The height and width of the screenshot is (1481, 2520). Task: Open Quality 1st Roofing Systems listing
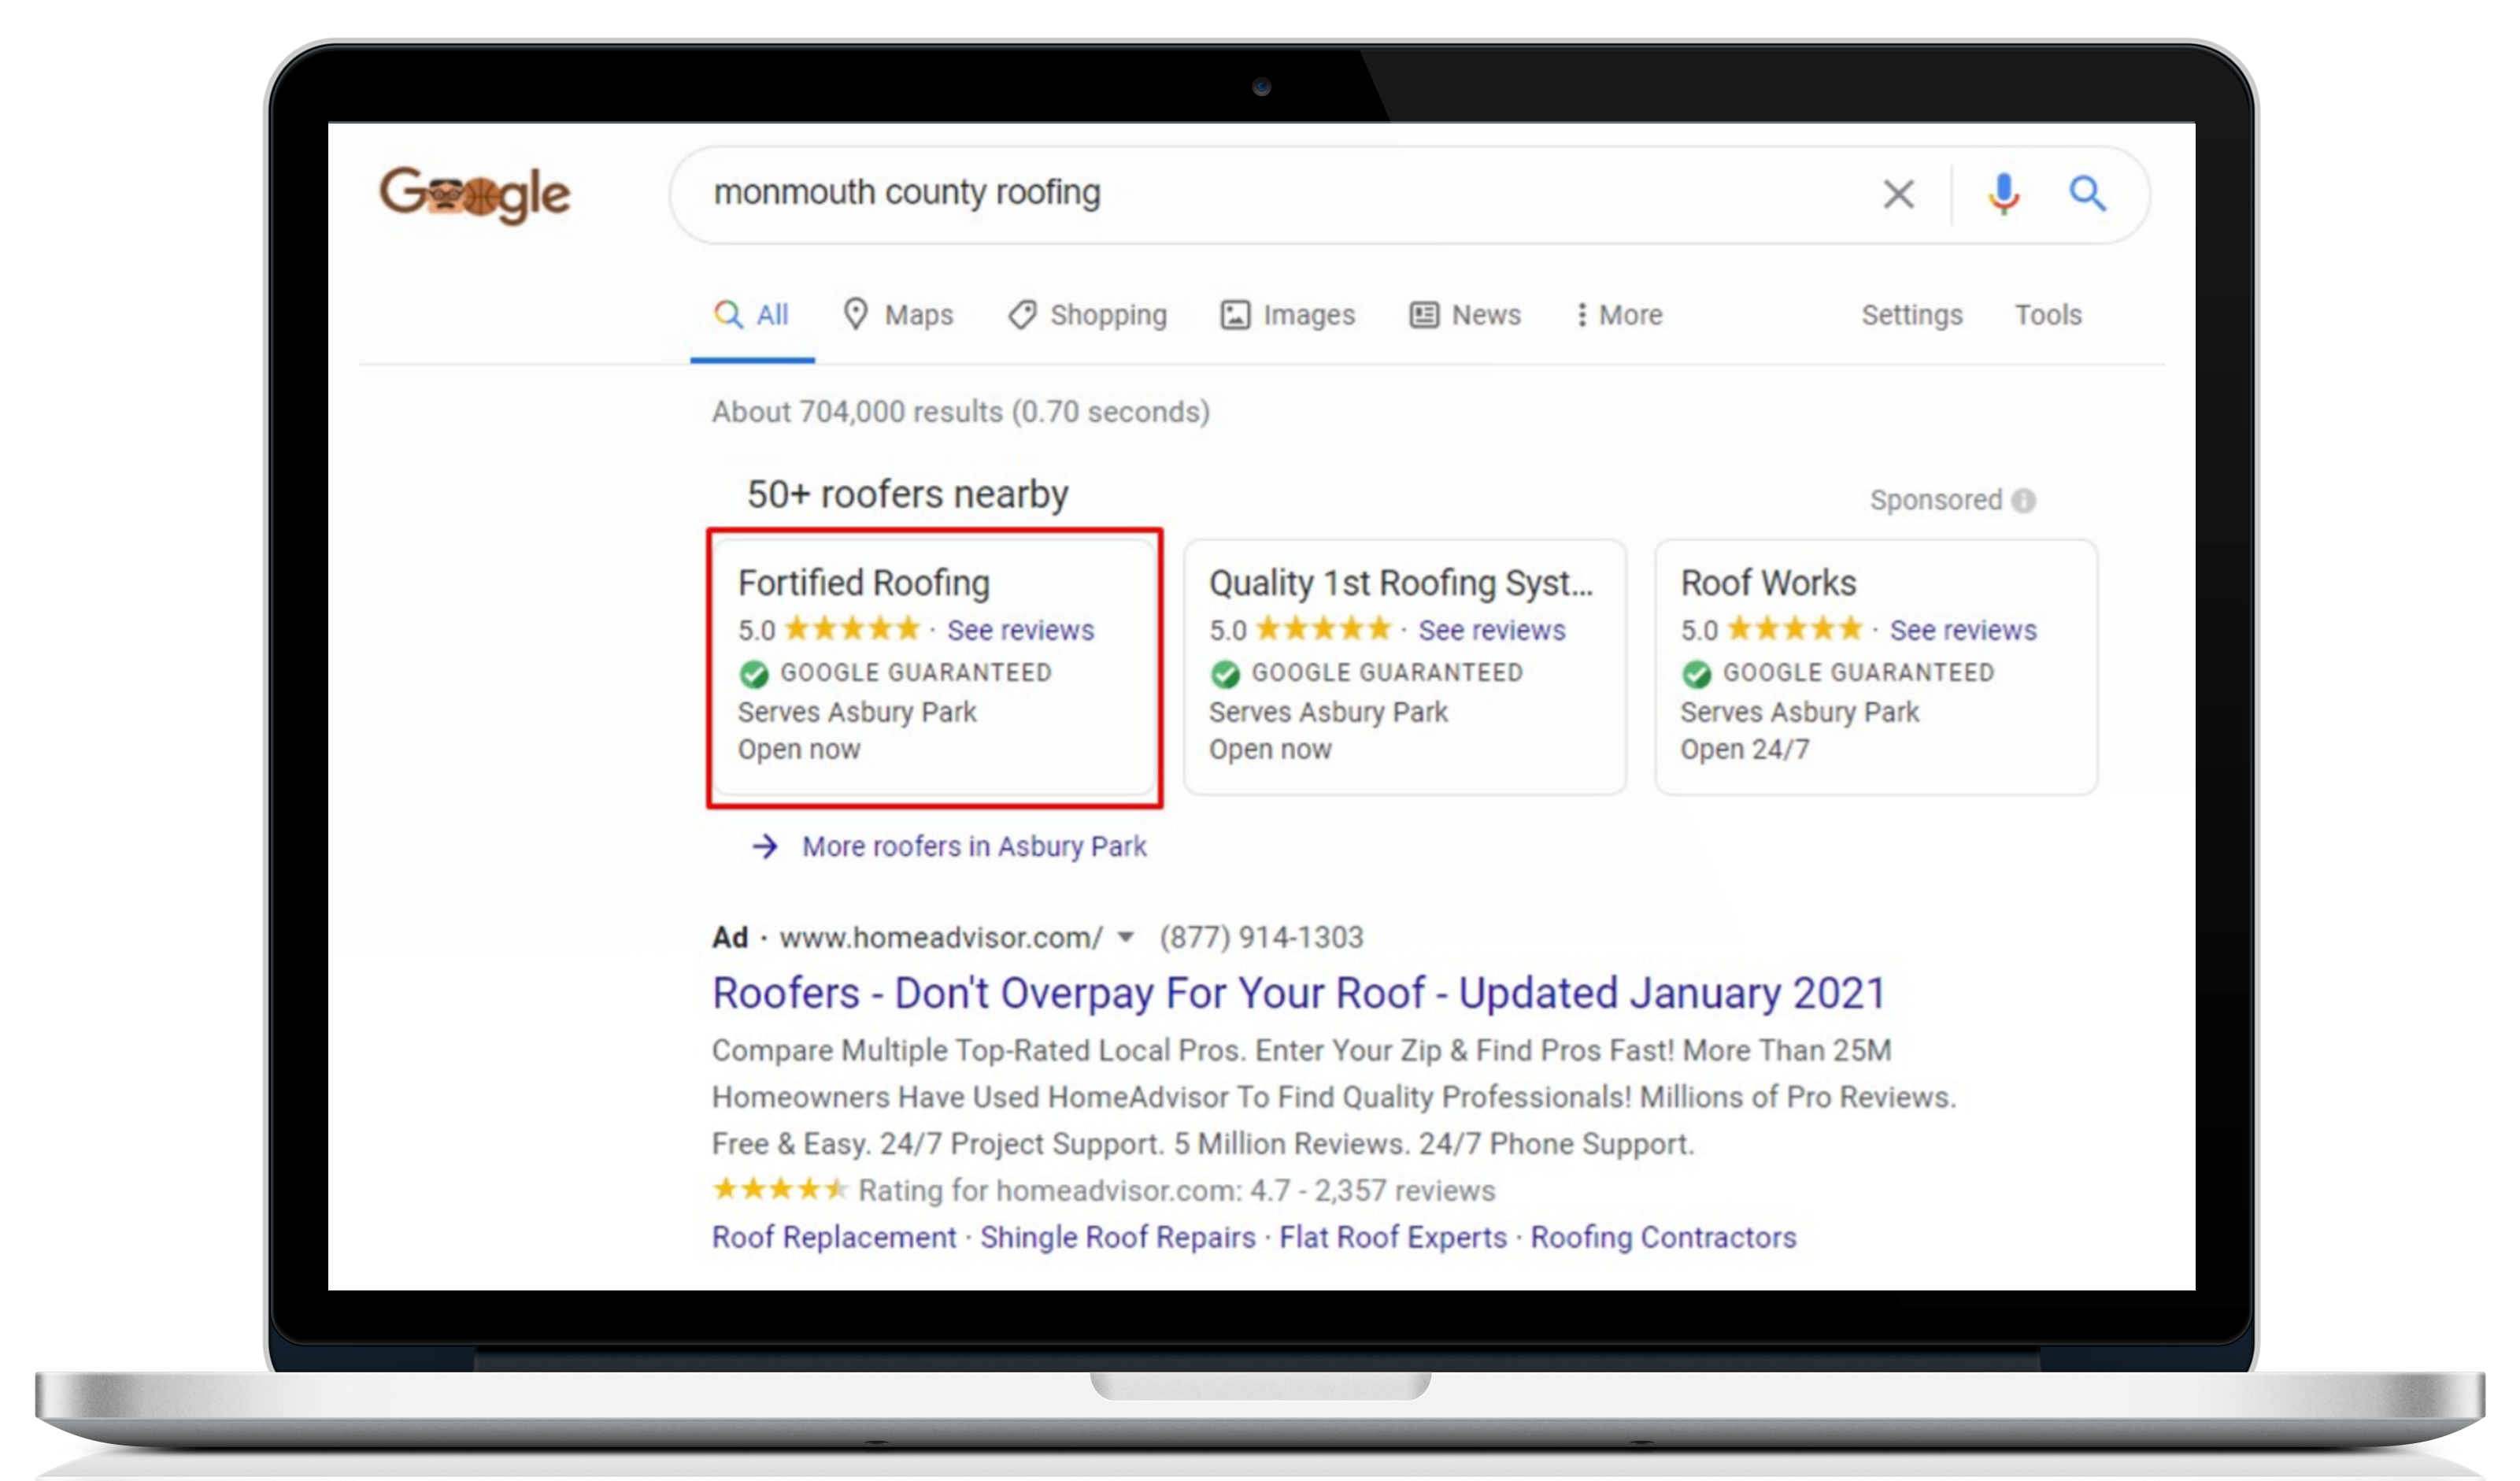[x=1400, y=583]
